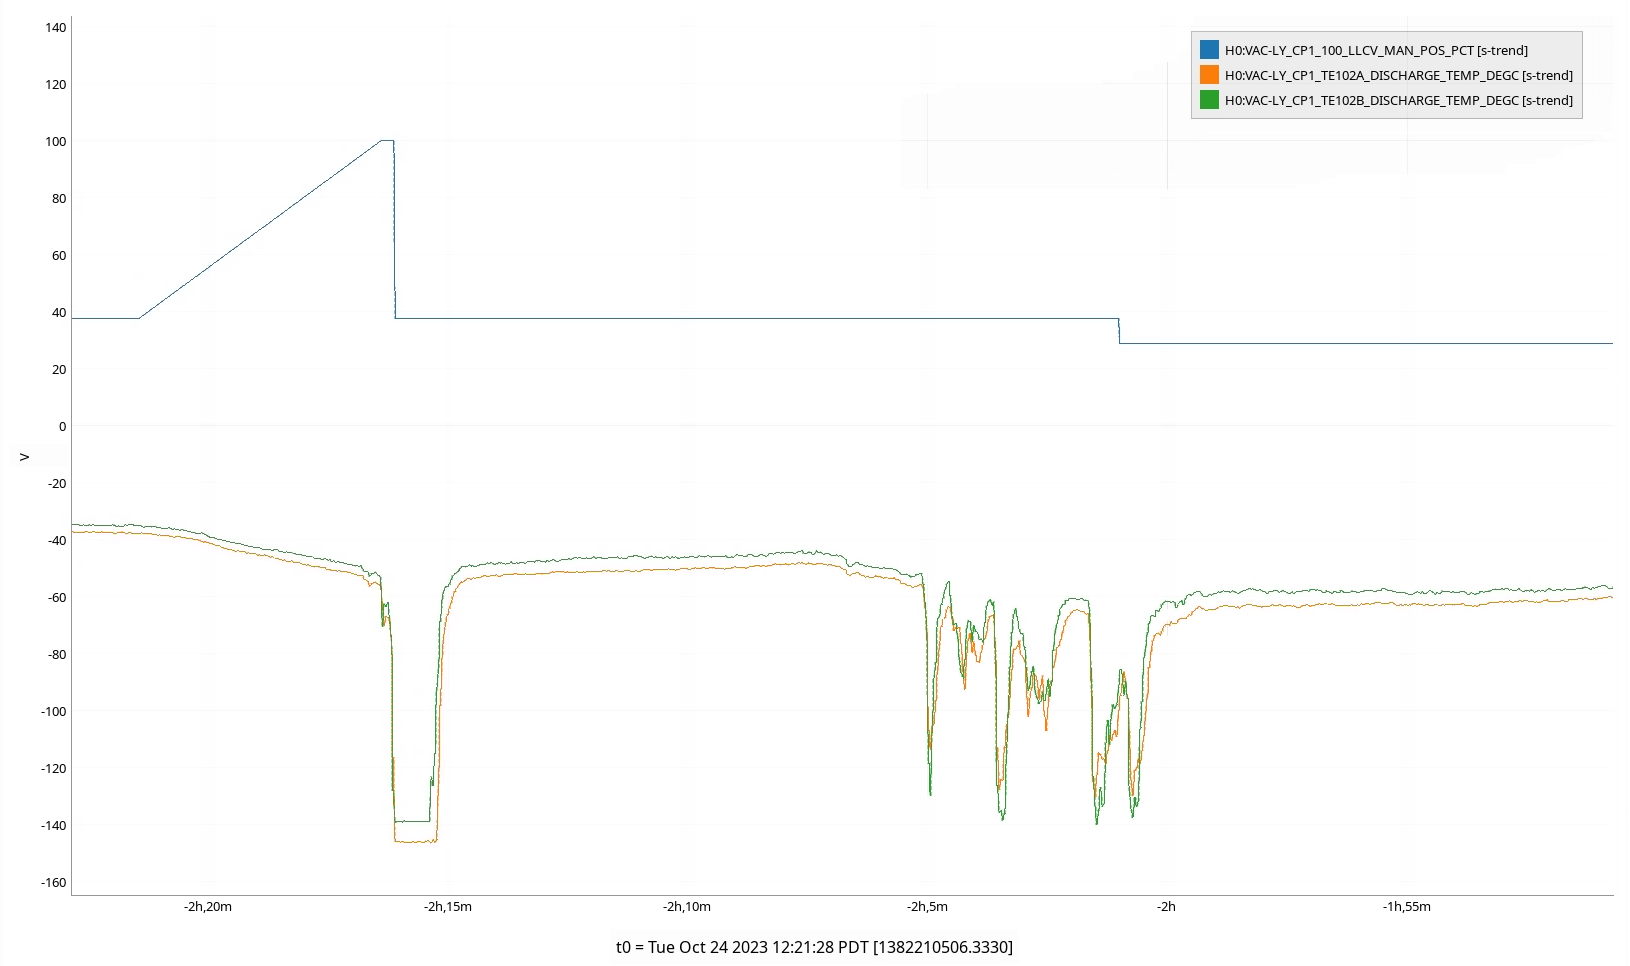
Task: Click x-axis tick label -2h,10m
Action: click(x=687, y=907)
